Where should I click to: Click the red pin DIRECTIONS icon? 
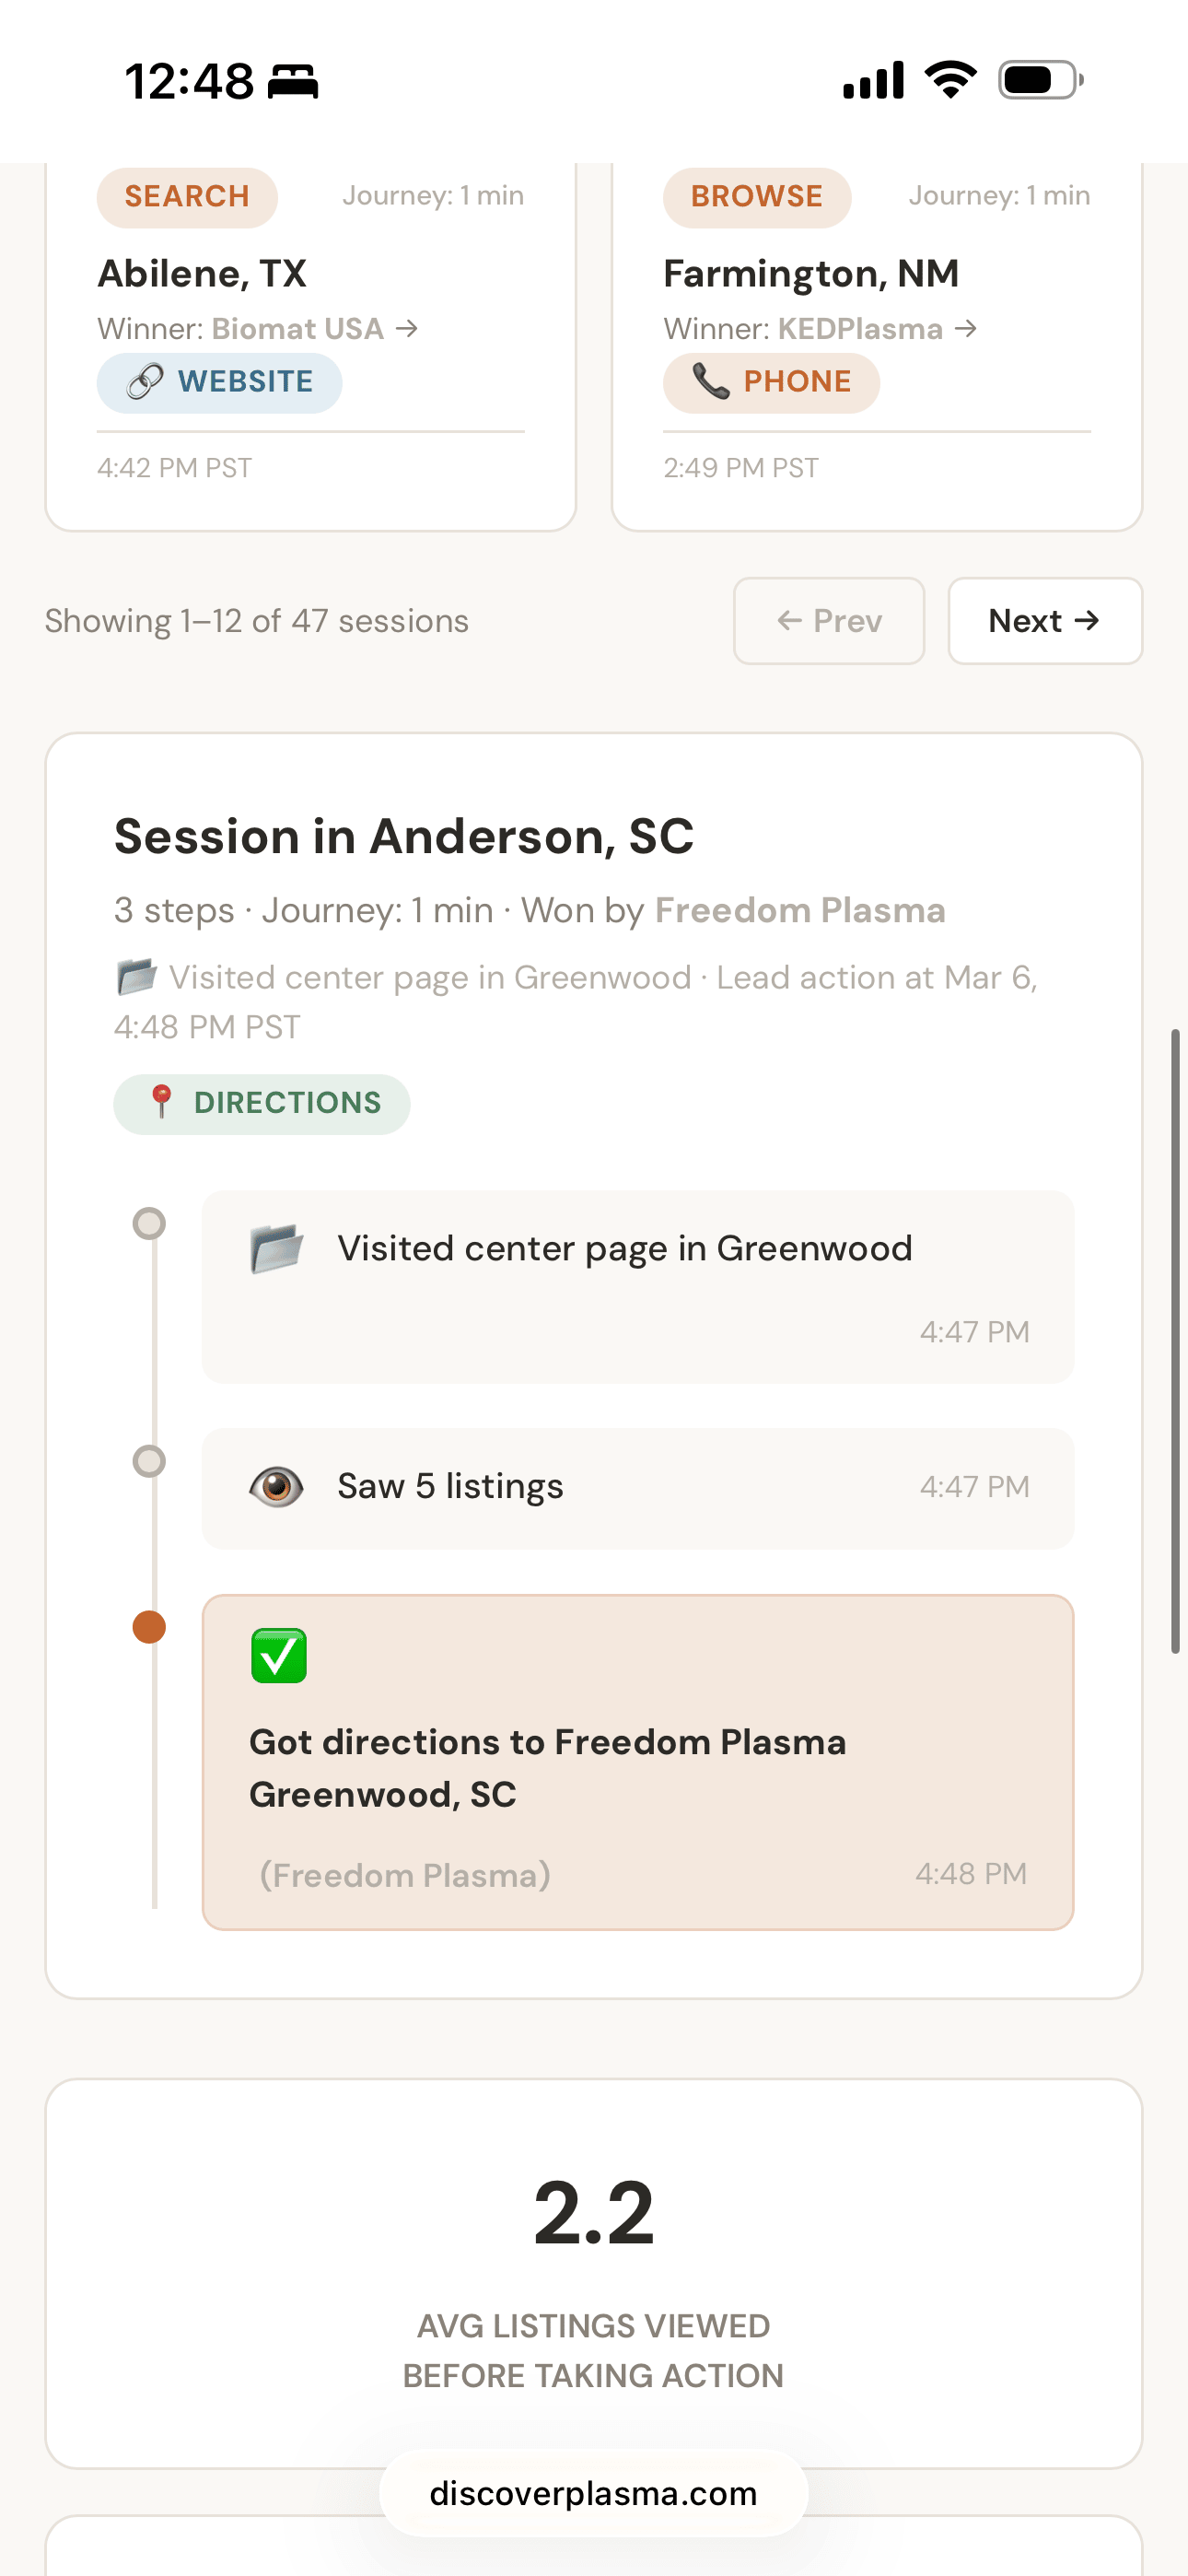click(x=161, y=1102)
